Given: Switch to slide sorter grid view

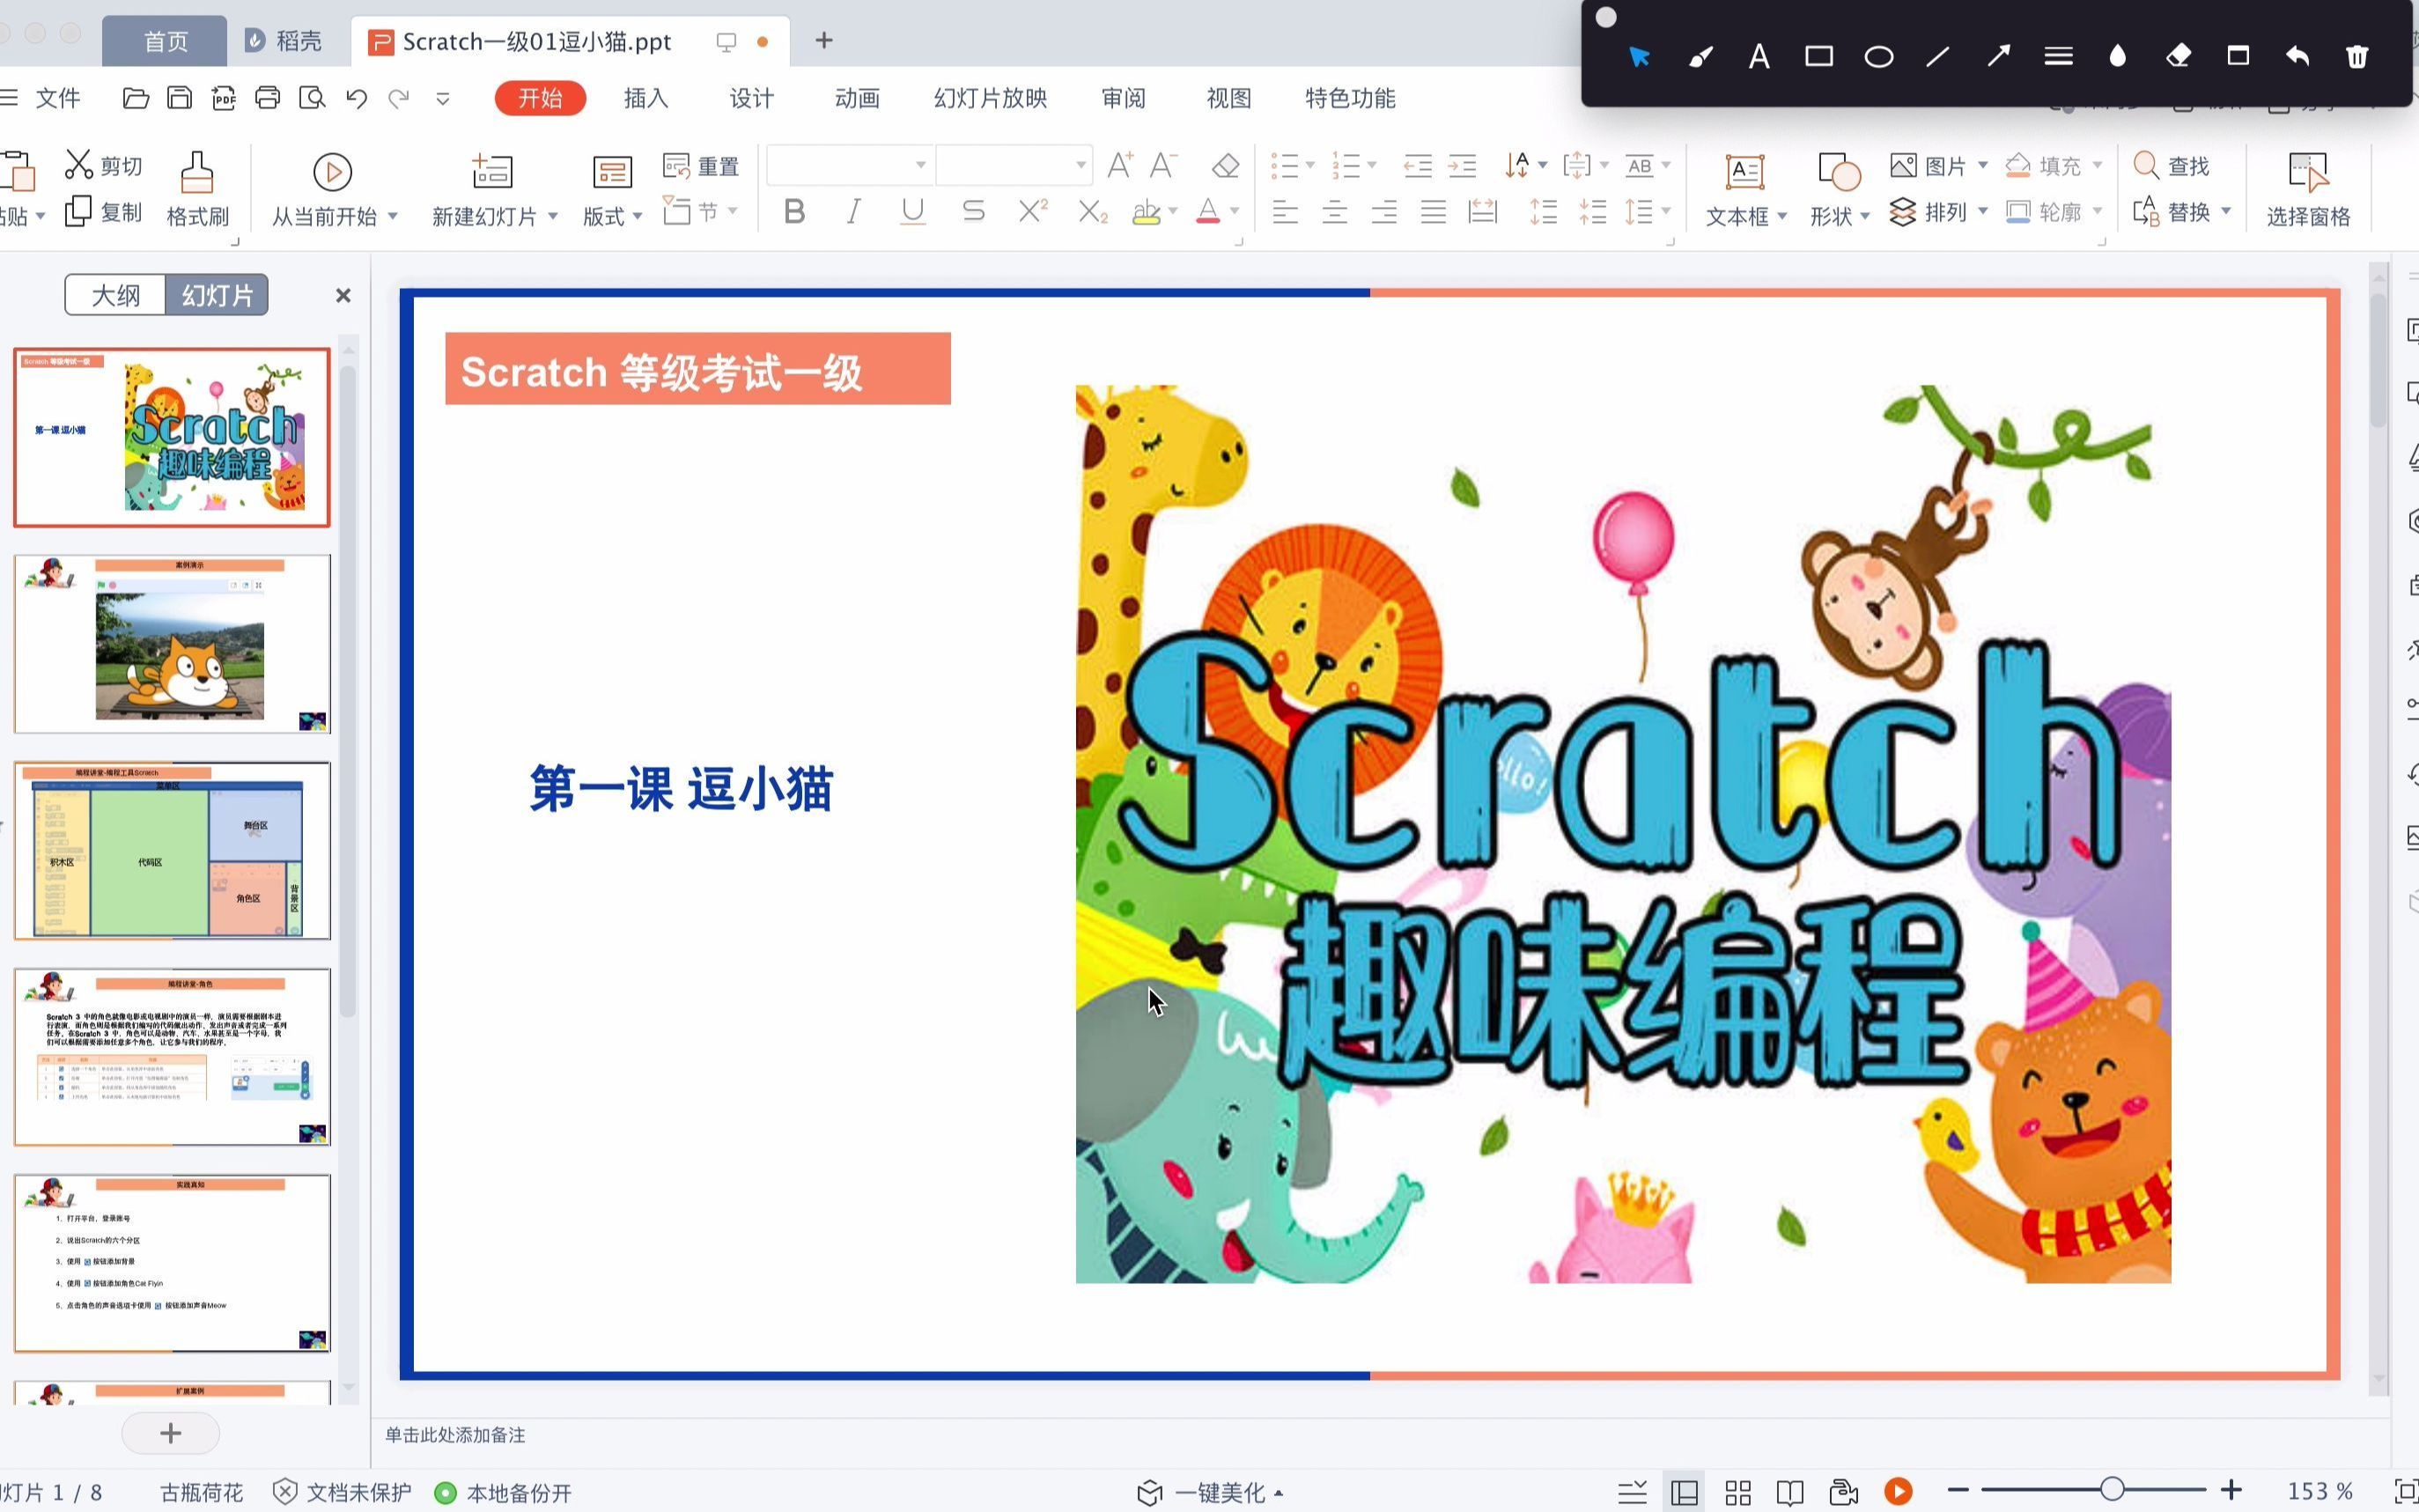Looking at the screenshot, I should point(1737,1492).
